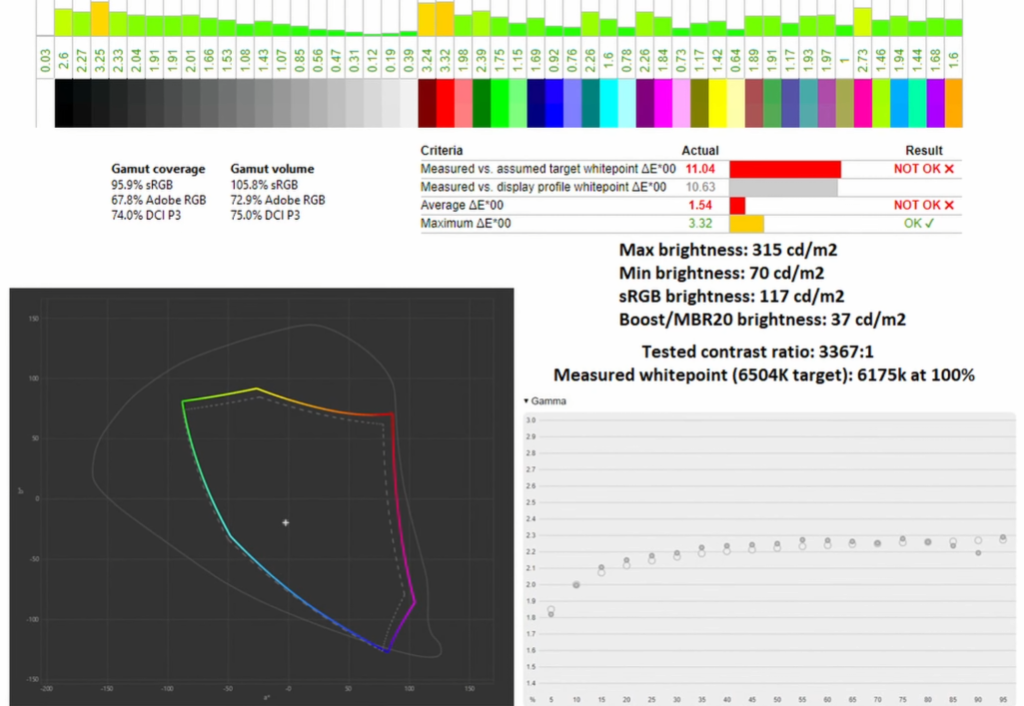Click the red bar for whitepoint 11.04
The image size is (1024, 706).
click(785, 169)
